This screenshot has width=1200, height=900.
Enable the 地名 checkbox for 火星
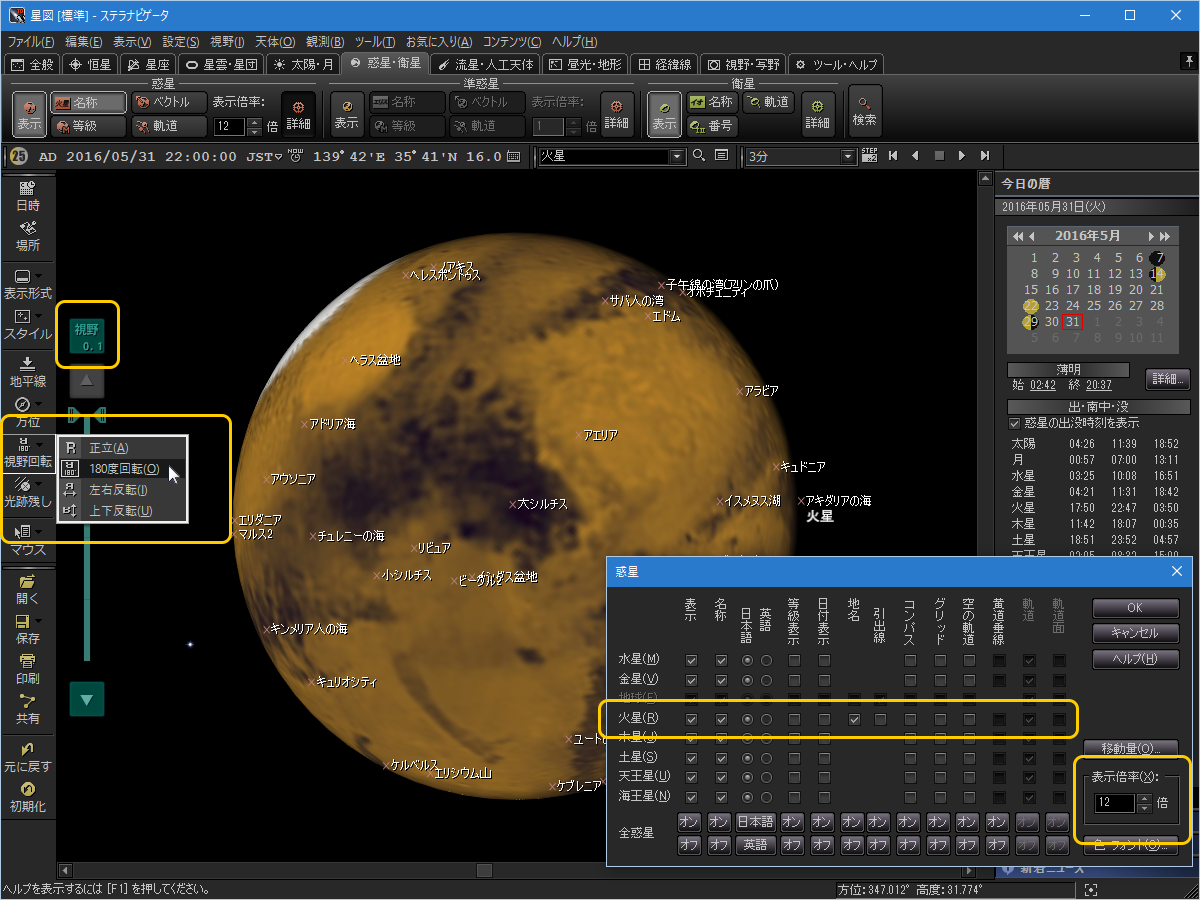[854, 719]
